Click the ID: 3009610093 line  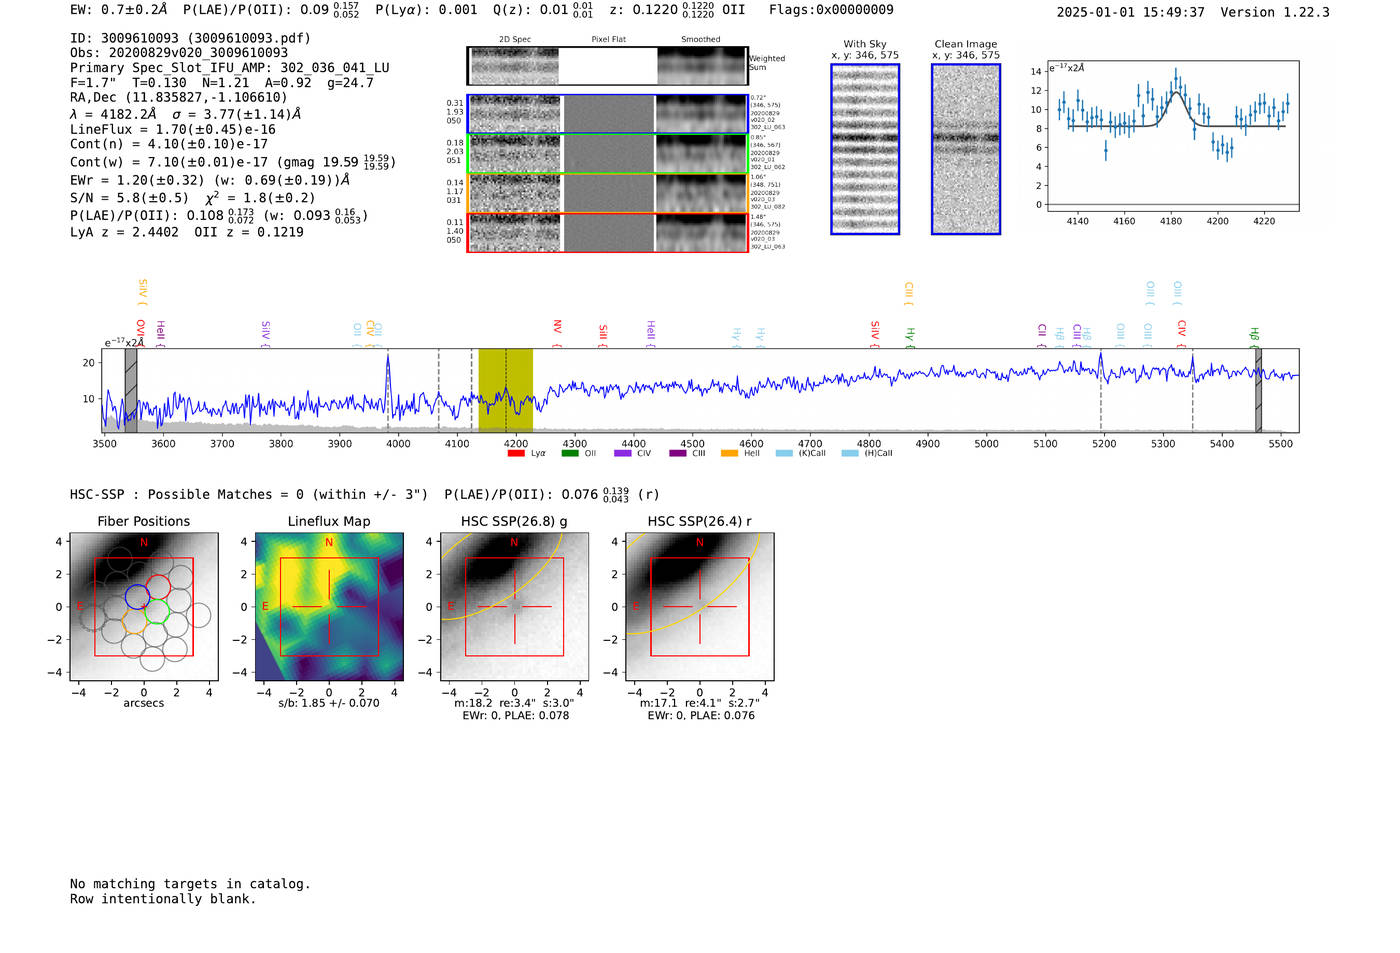click(x=190, y=38)
